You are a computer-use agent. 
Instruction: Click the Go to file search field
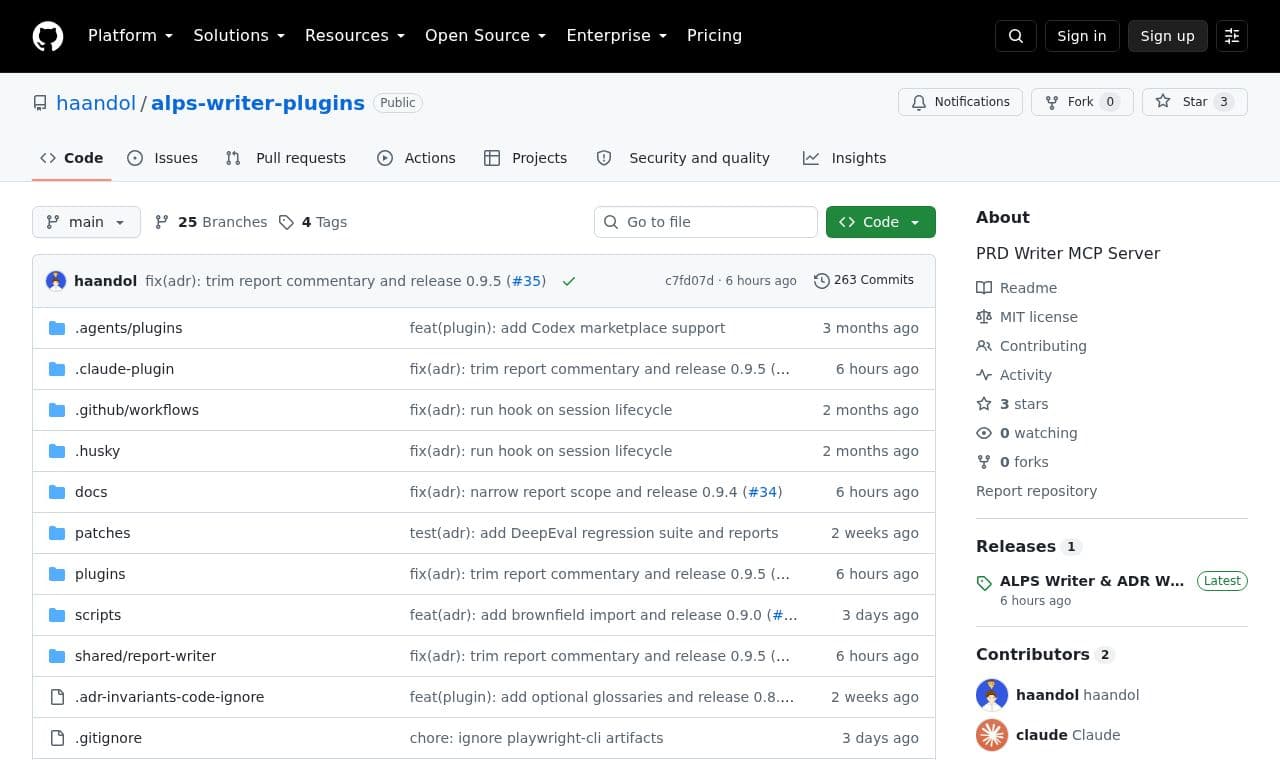click(706, 222)
